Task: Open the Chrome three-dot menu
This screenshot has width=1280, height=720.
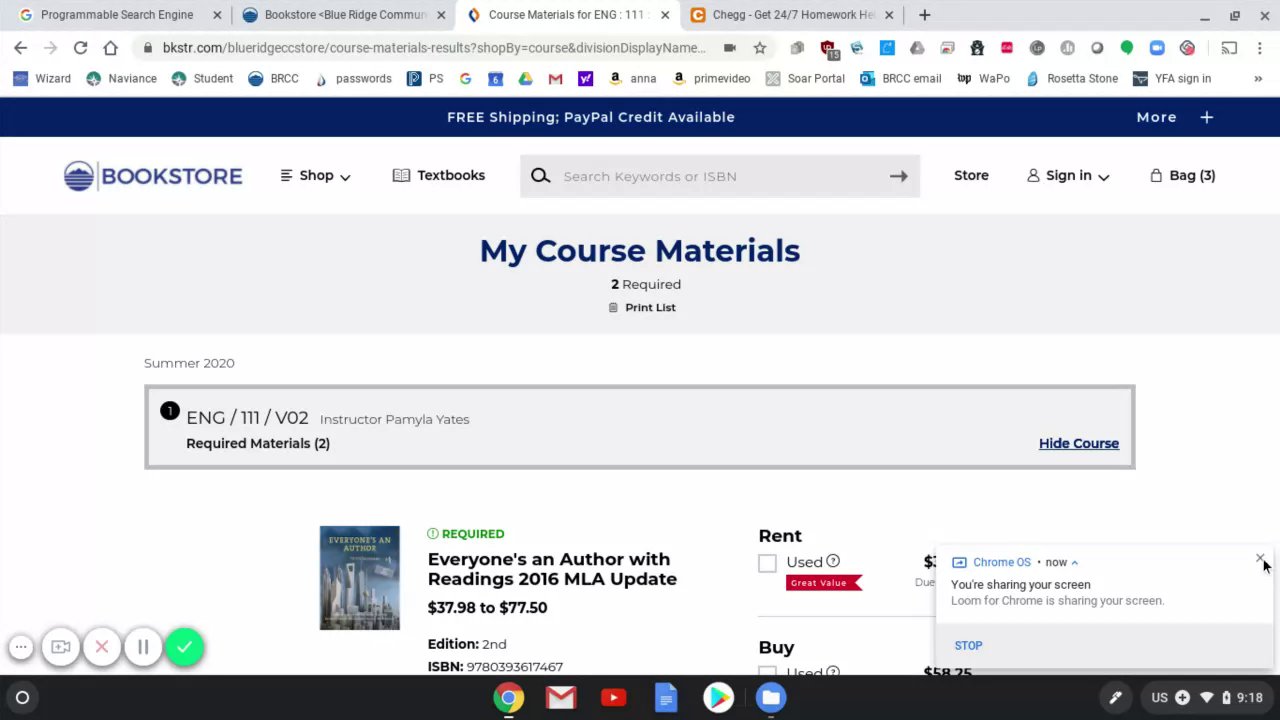Action: pos(1258,48)
